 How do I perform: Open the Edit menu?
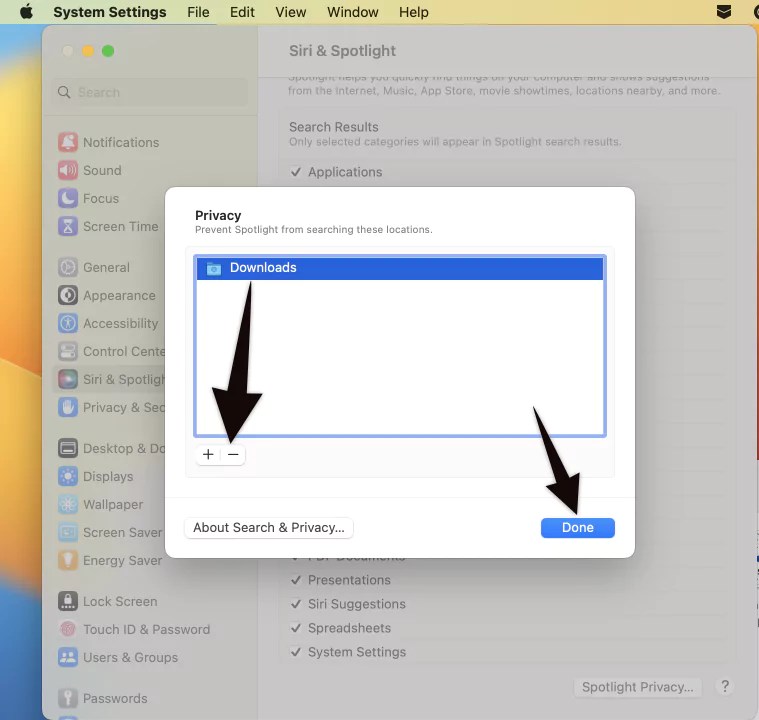[242, 12]
